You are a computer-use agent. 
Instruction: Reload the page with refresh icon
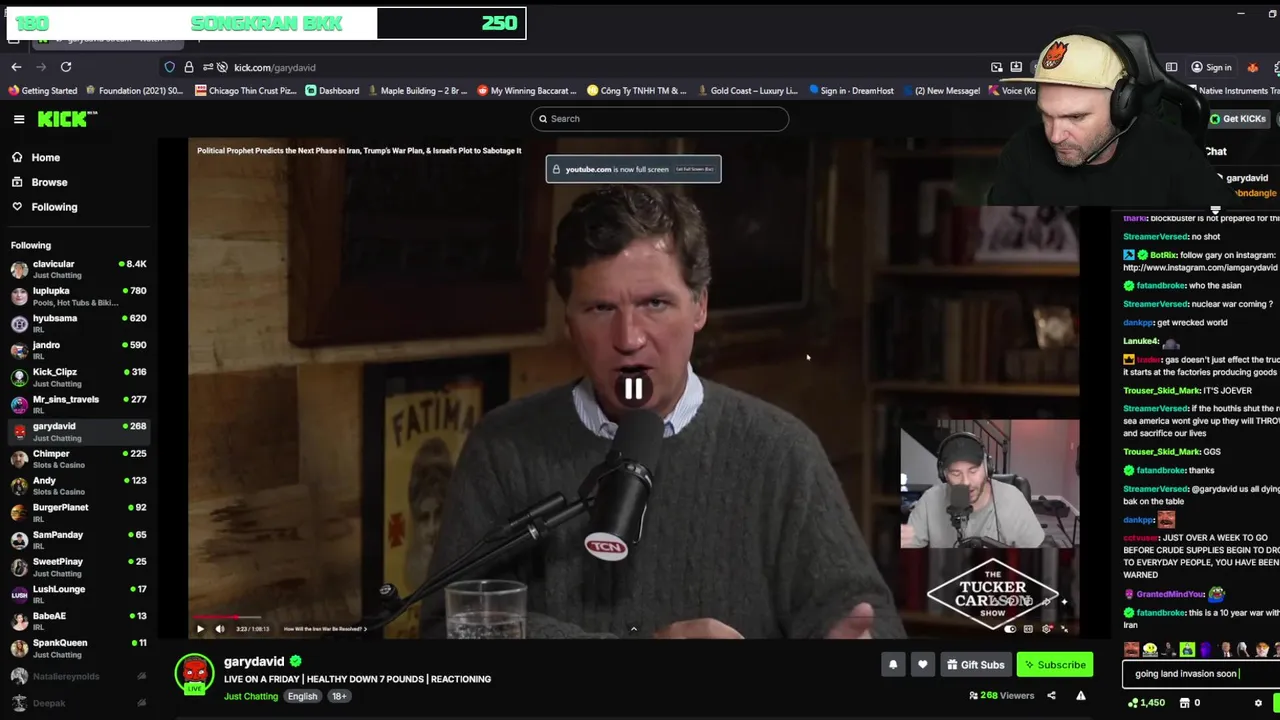(66, 67)
